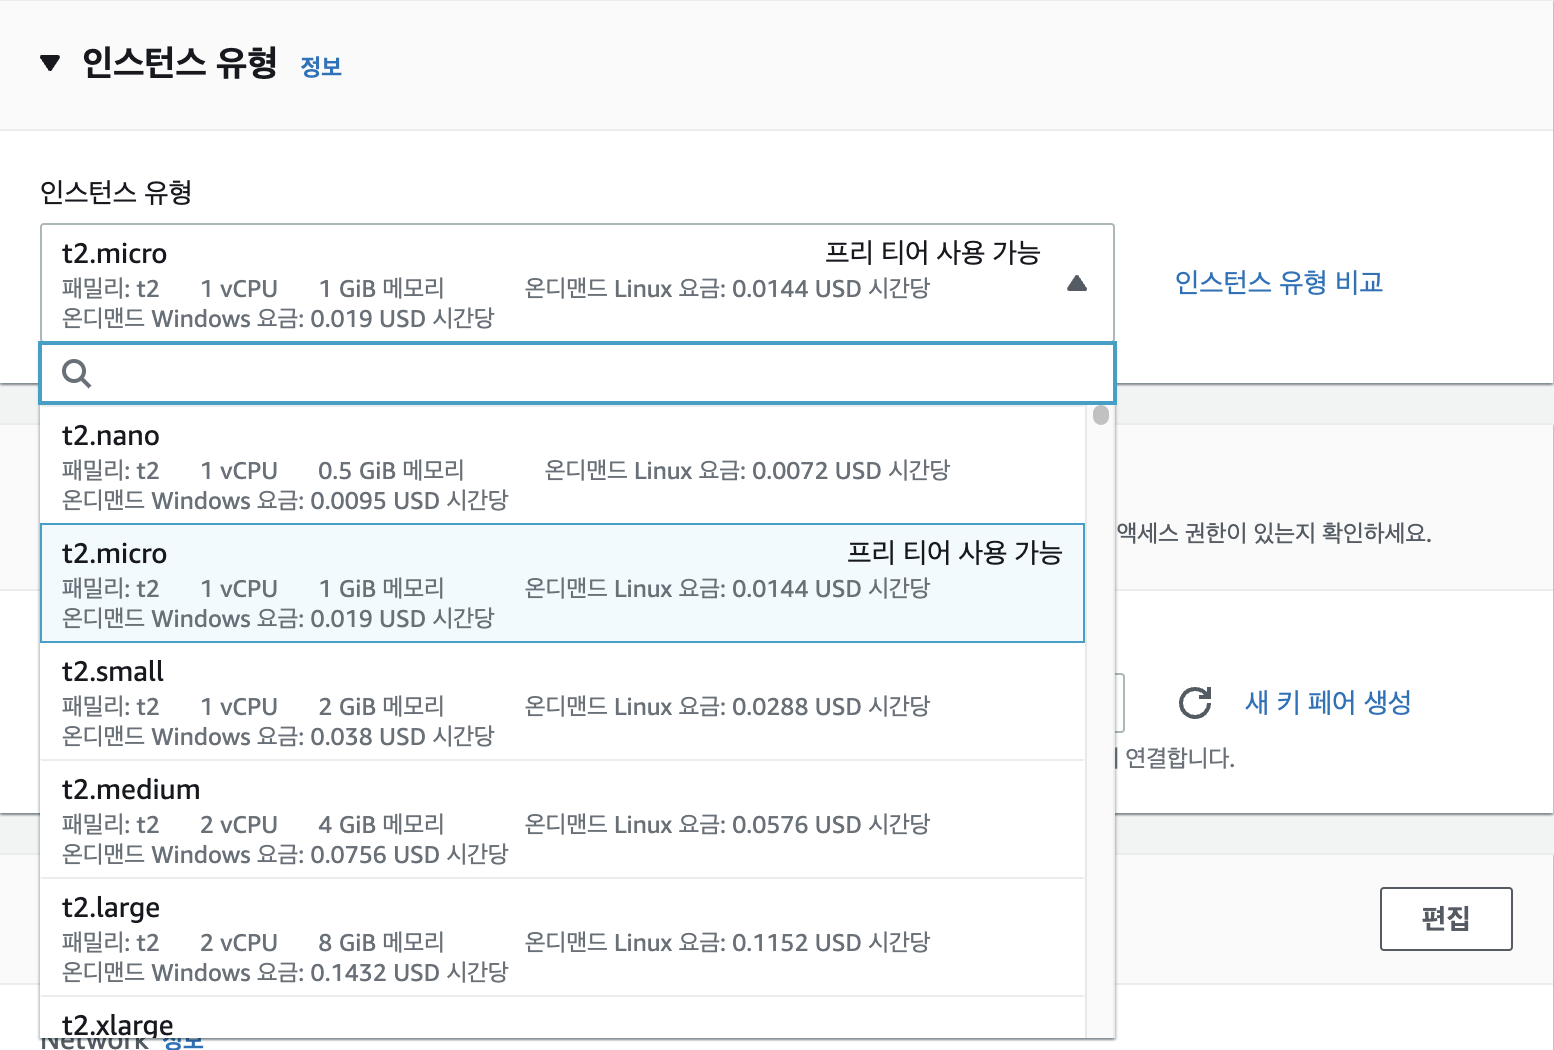Click the 프리 티어 사용 가능 label in the list
Image resolution: width=1554 pixels, height=1050 pixels.
pos(955,553)
